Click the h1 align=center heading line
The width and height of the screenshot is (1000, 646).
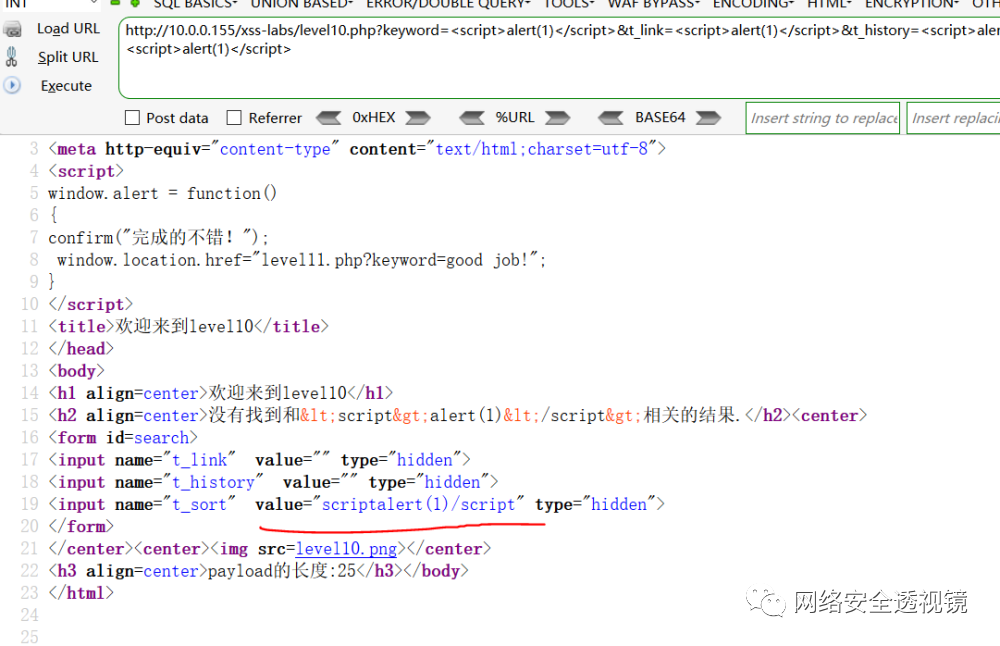[221, 393]
